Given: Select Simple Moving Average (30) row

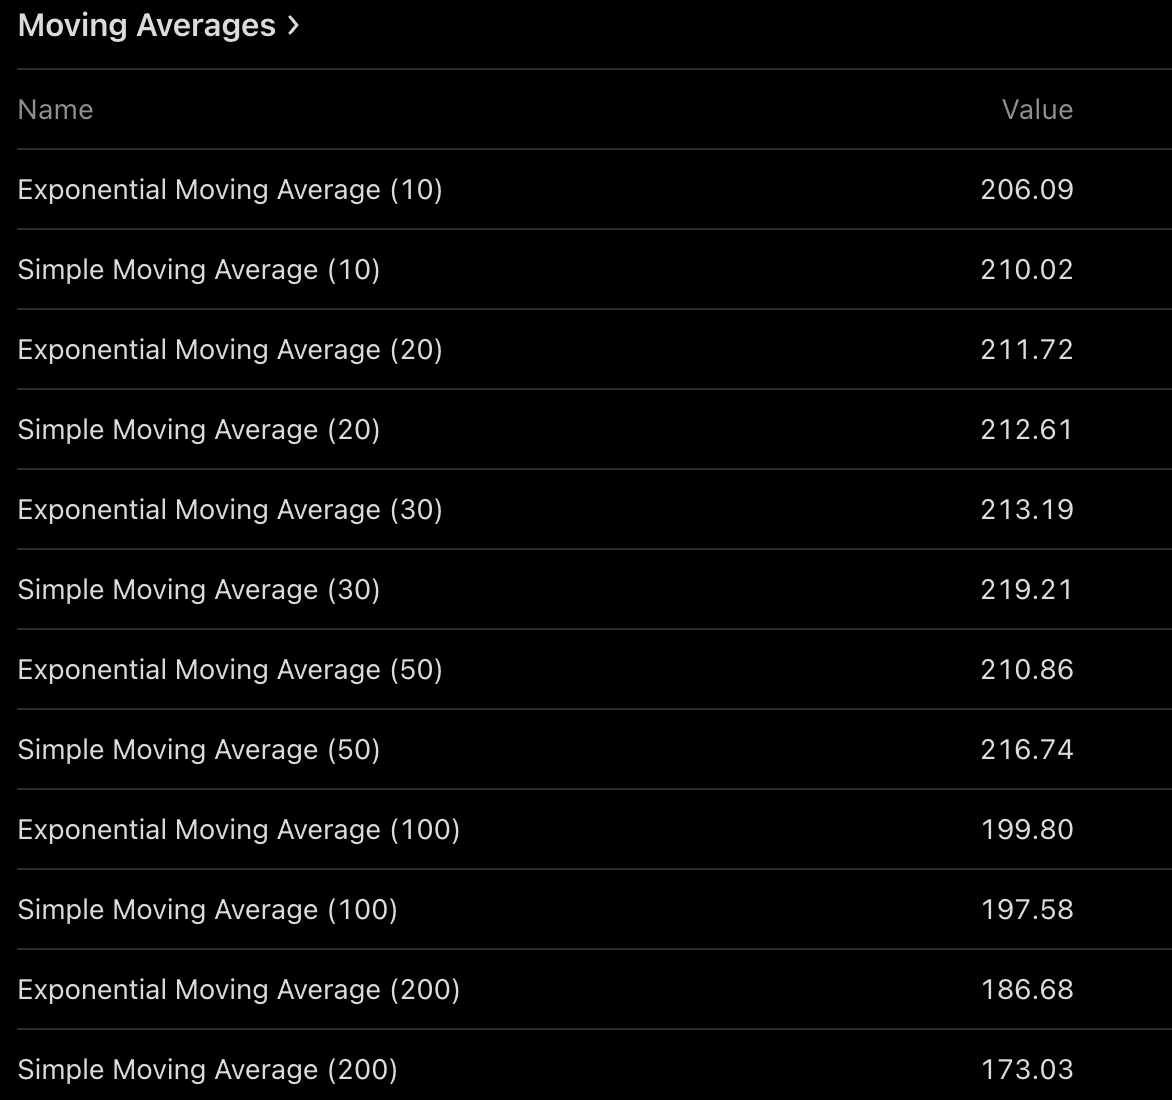Looking at the screenshot, I should click(199, 590).
